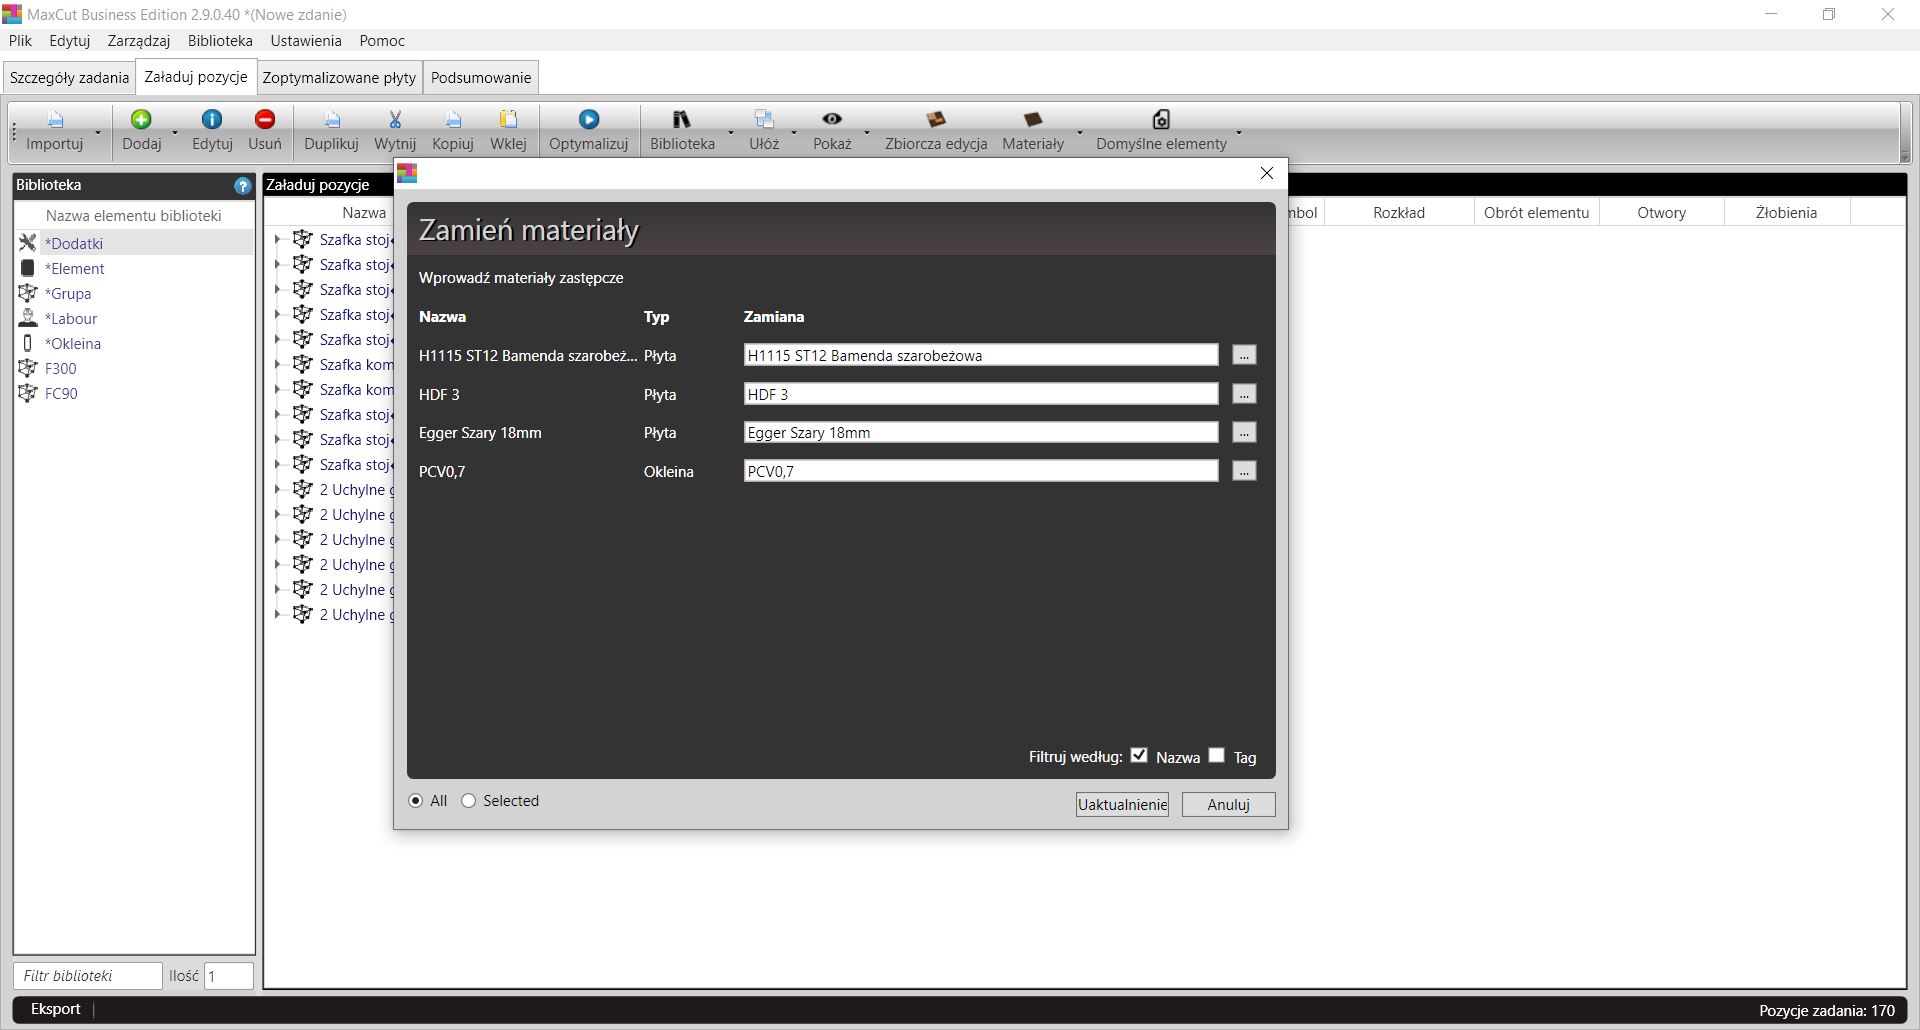Click the Uaktualnienie button

[x=1122, y=805]
